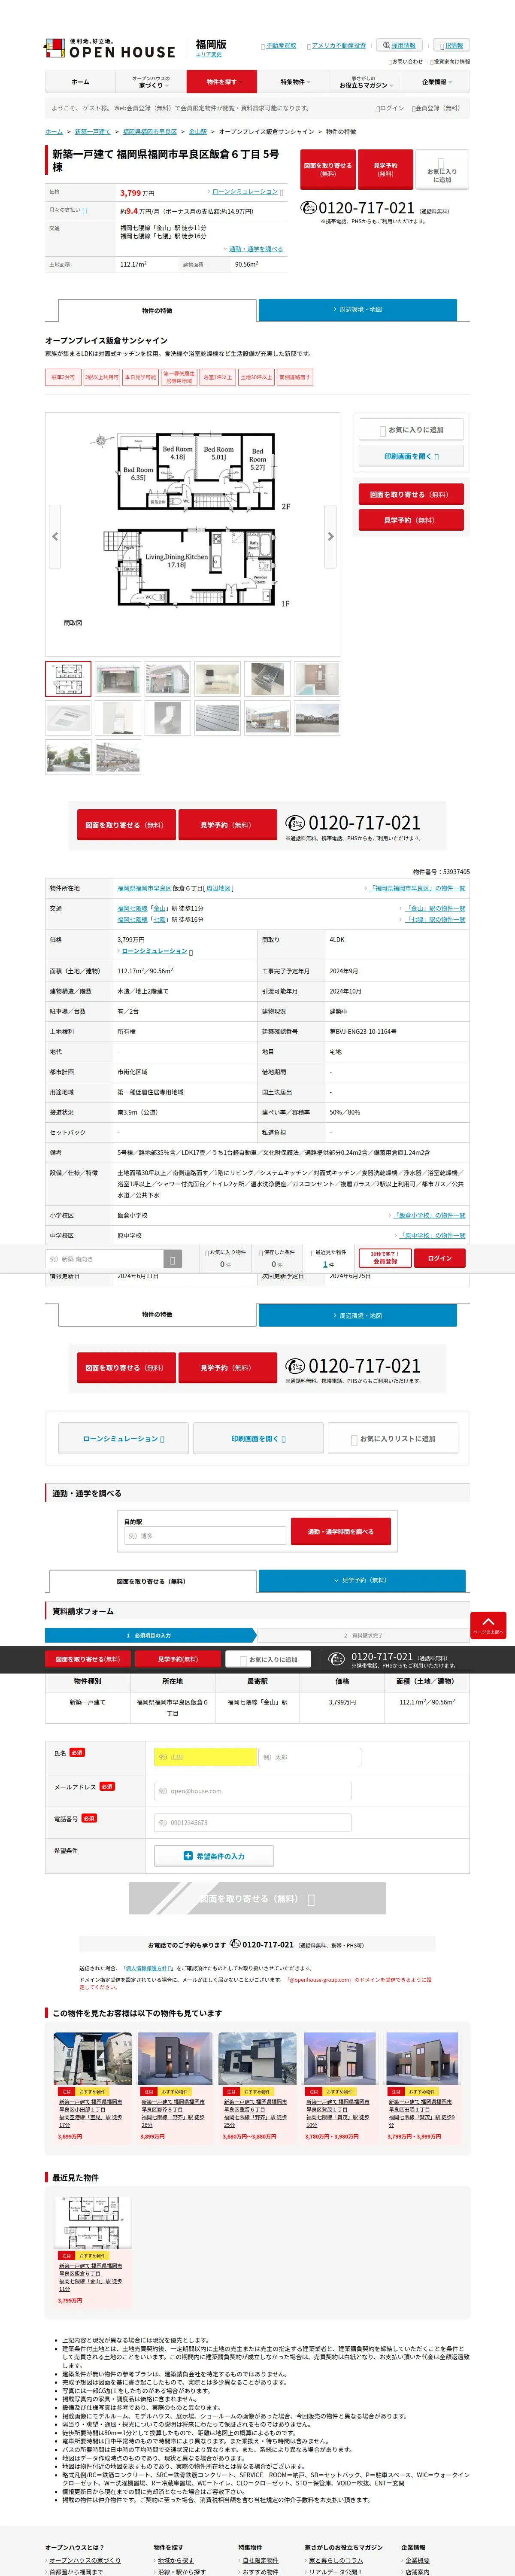
Task: Click the ログイン link in welcome bar
Action: point(391,108)
